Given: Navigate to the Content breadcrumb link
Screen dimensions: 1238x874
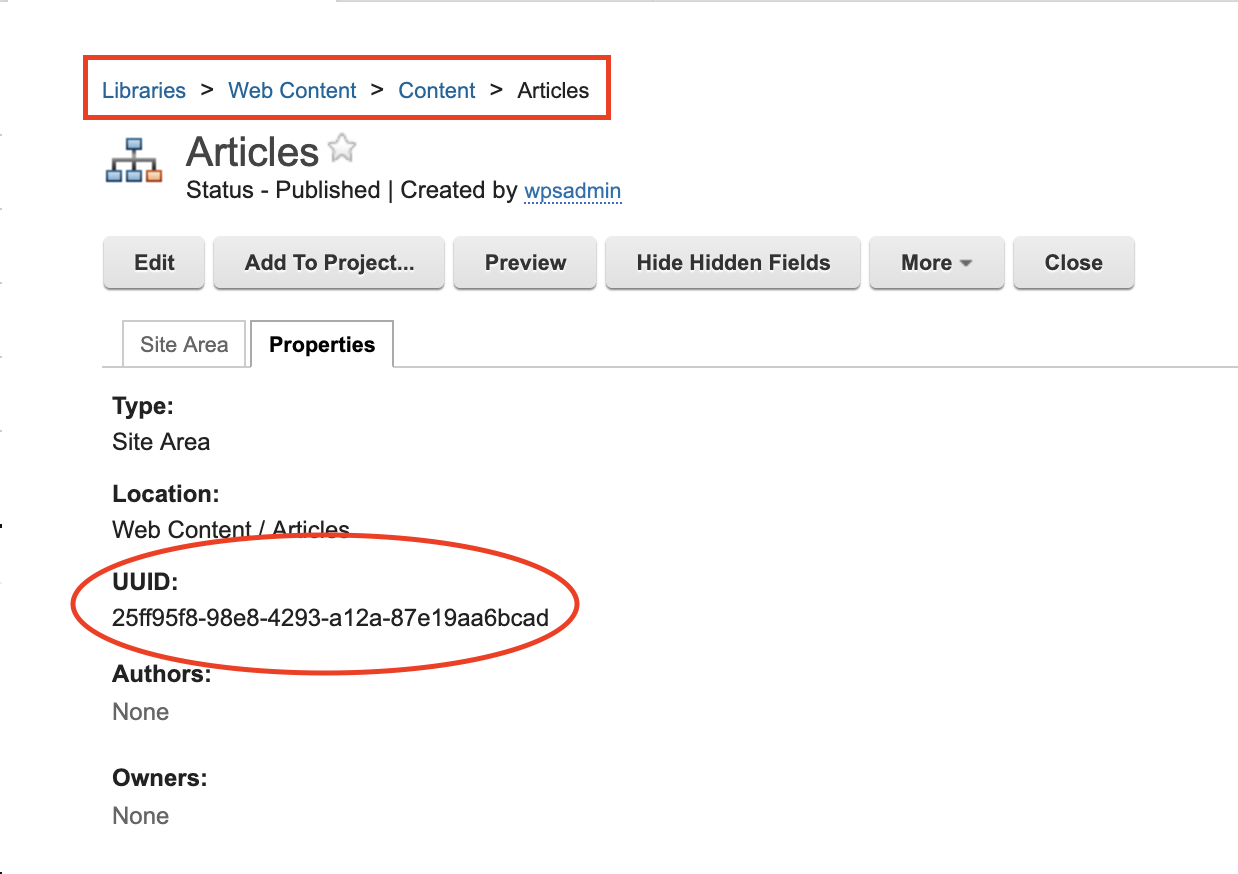Looking at the screenshot, I should coord(437,91).
